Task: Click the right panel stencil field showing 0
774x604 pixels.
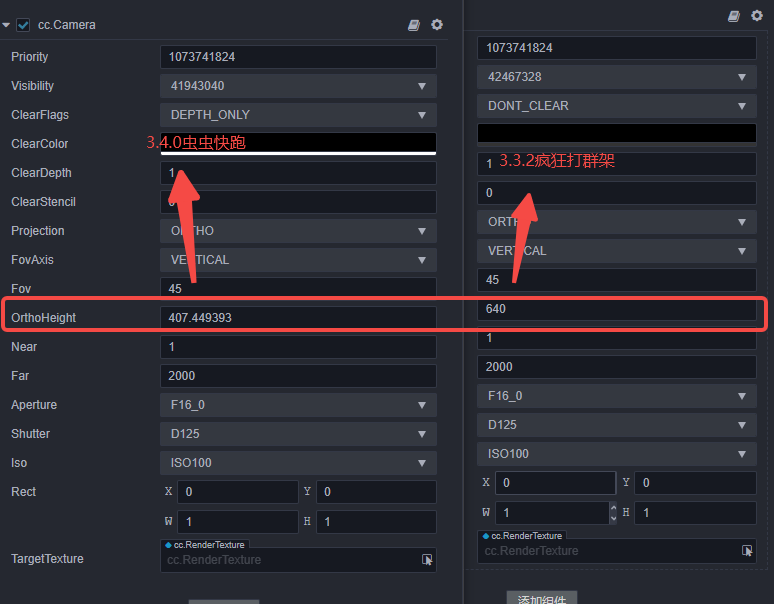Action: click(617, 193)
